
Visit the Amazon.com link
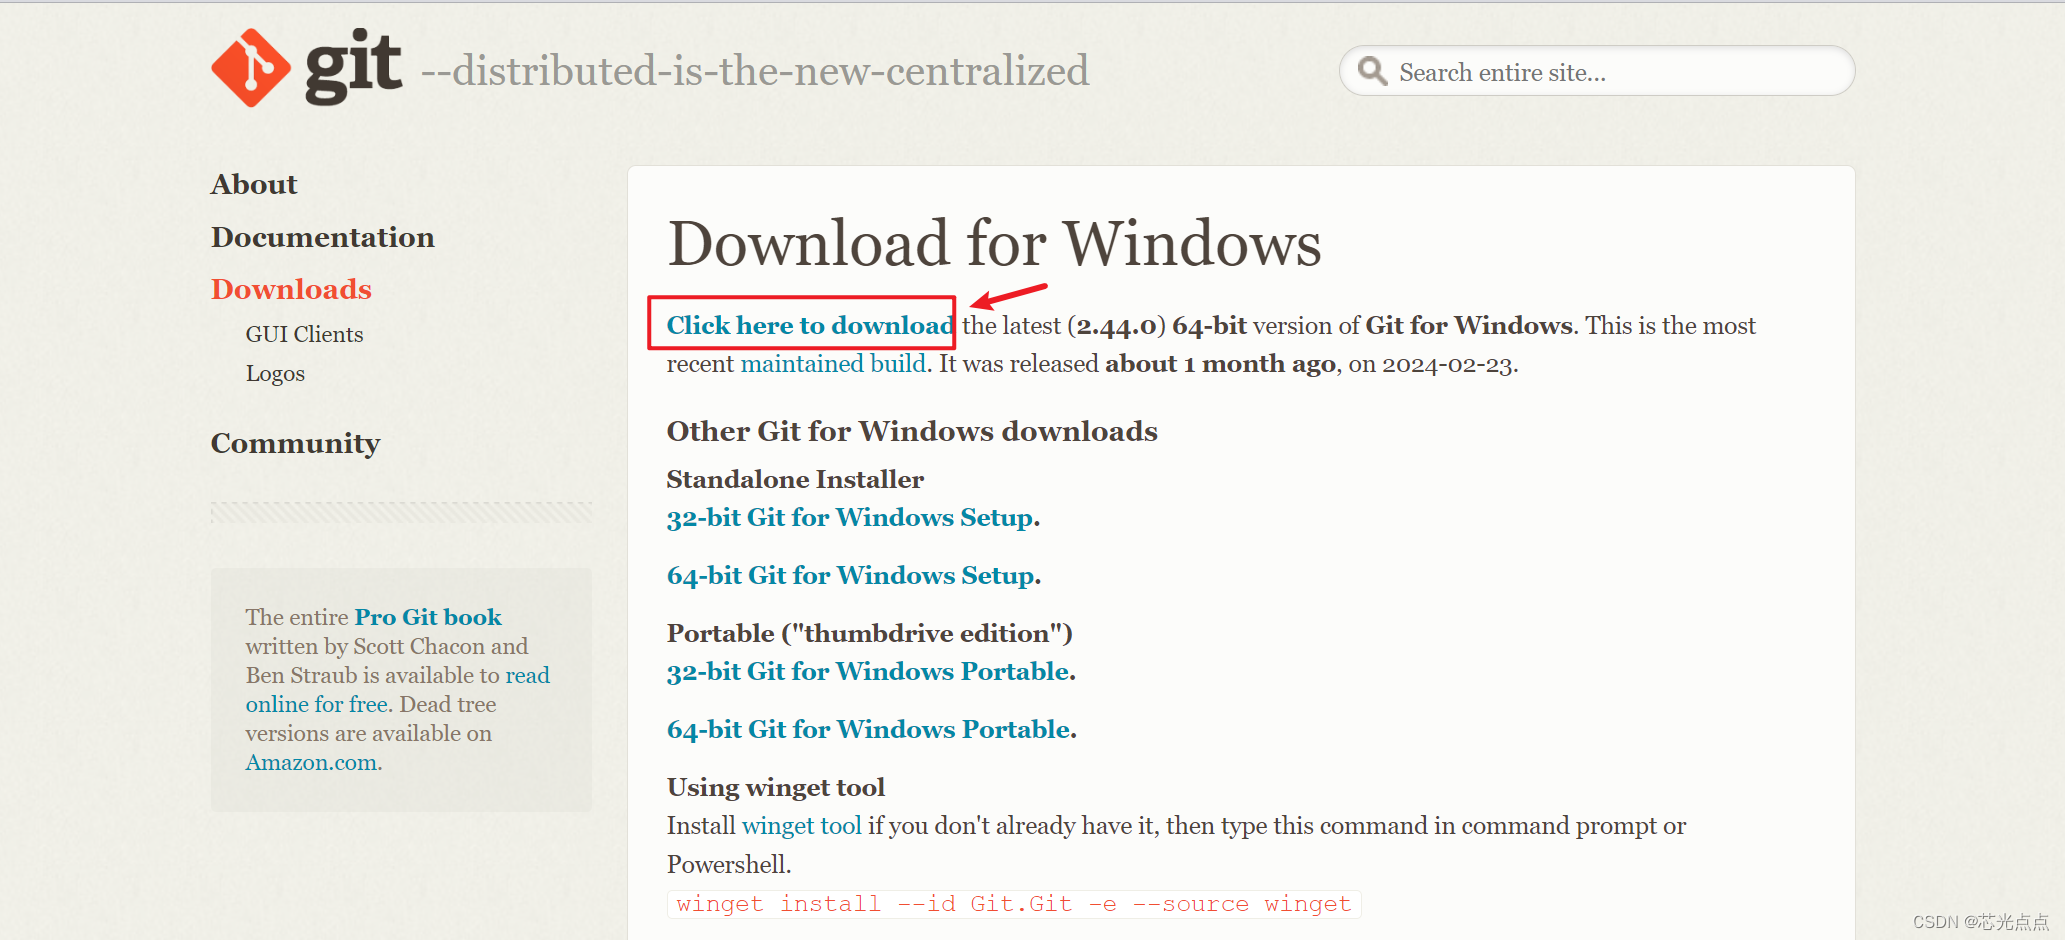point(311,762)
